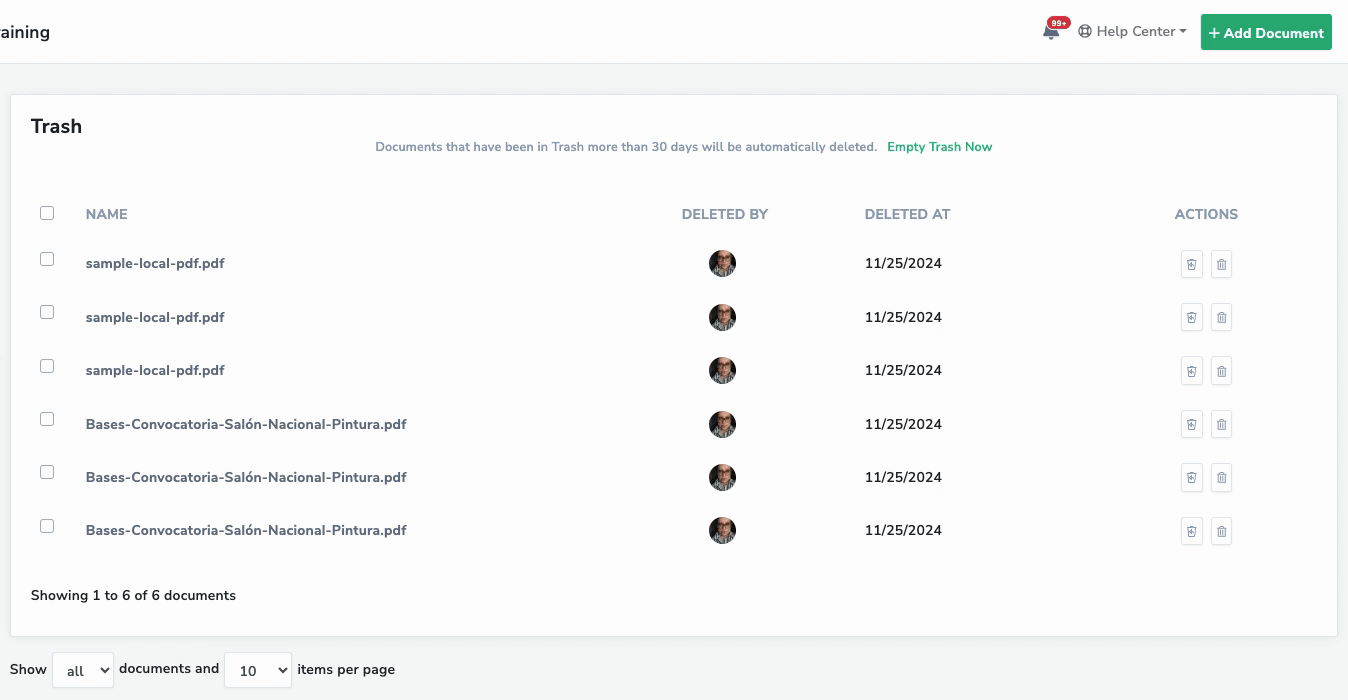Restore the second Bases-Convocatoria PDF
Image resolution: width=1348 pixels, height=700 pixels.
point(1191,478)
